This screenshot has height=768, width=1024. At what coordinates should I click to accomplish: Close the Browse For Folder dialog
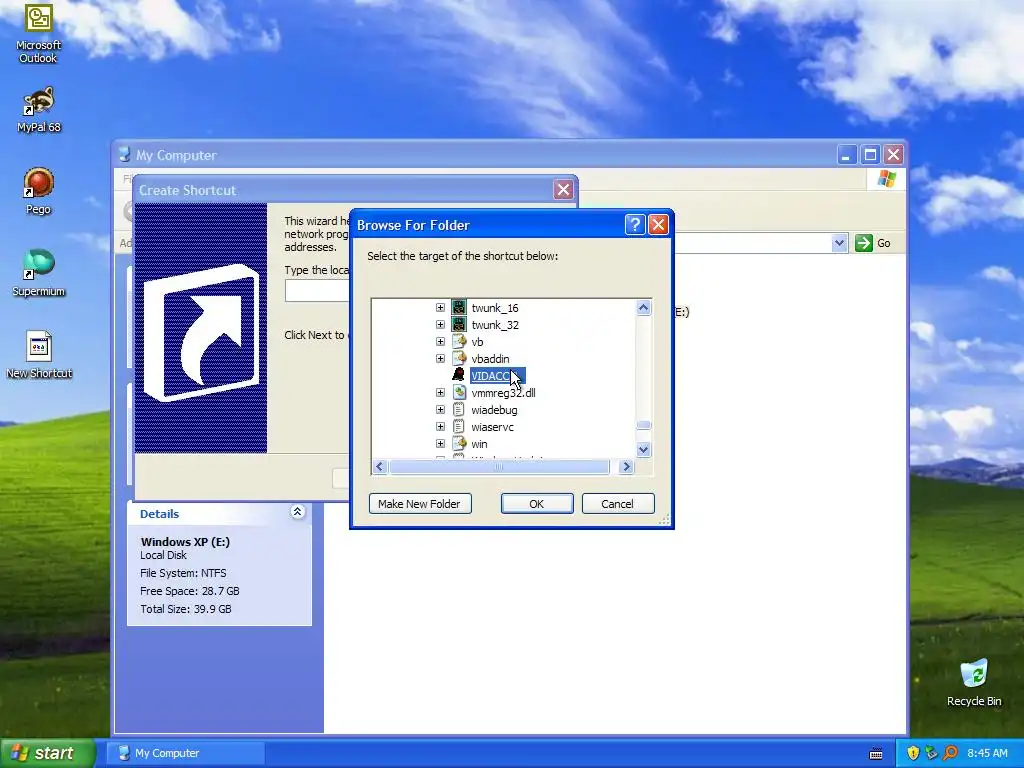(658, 225)
